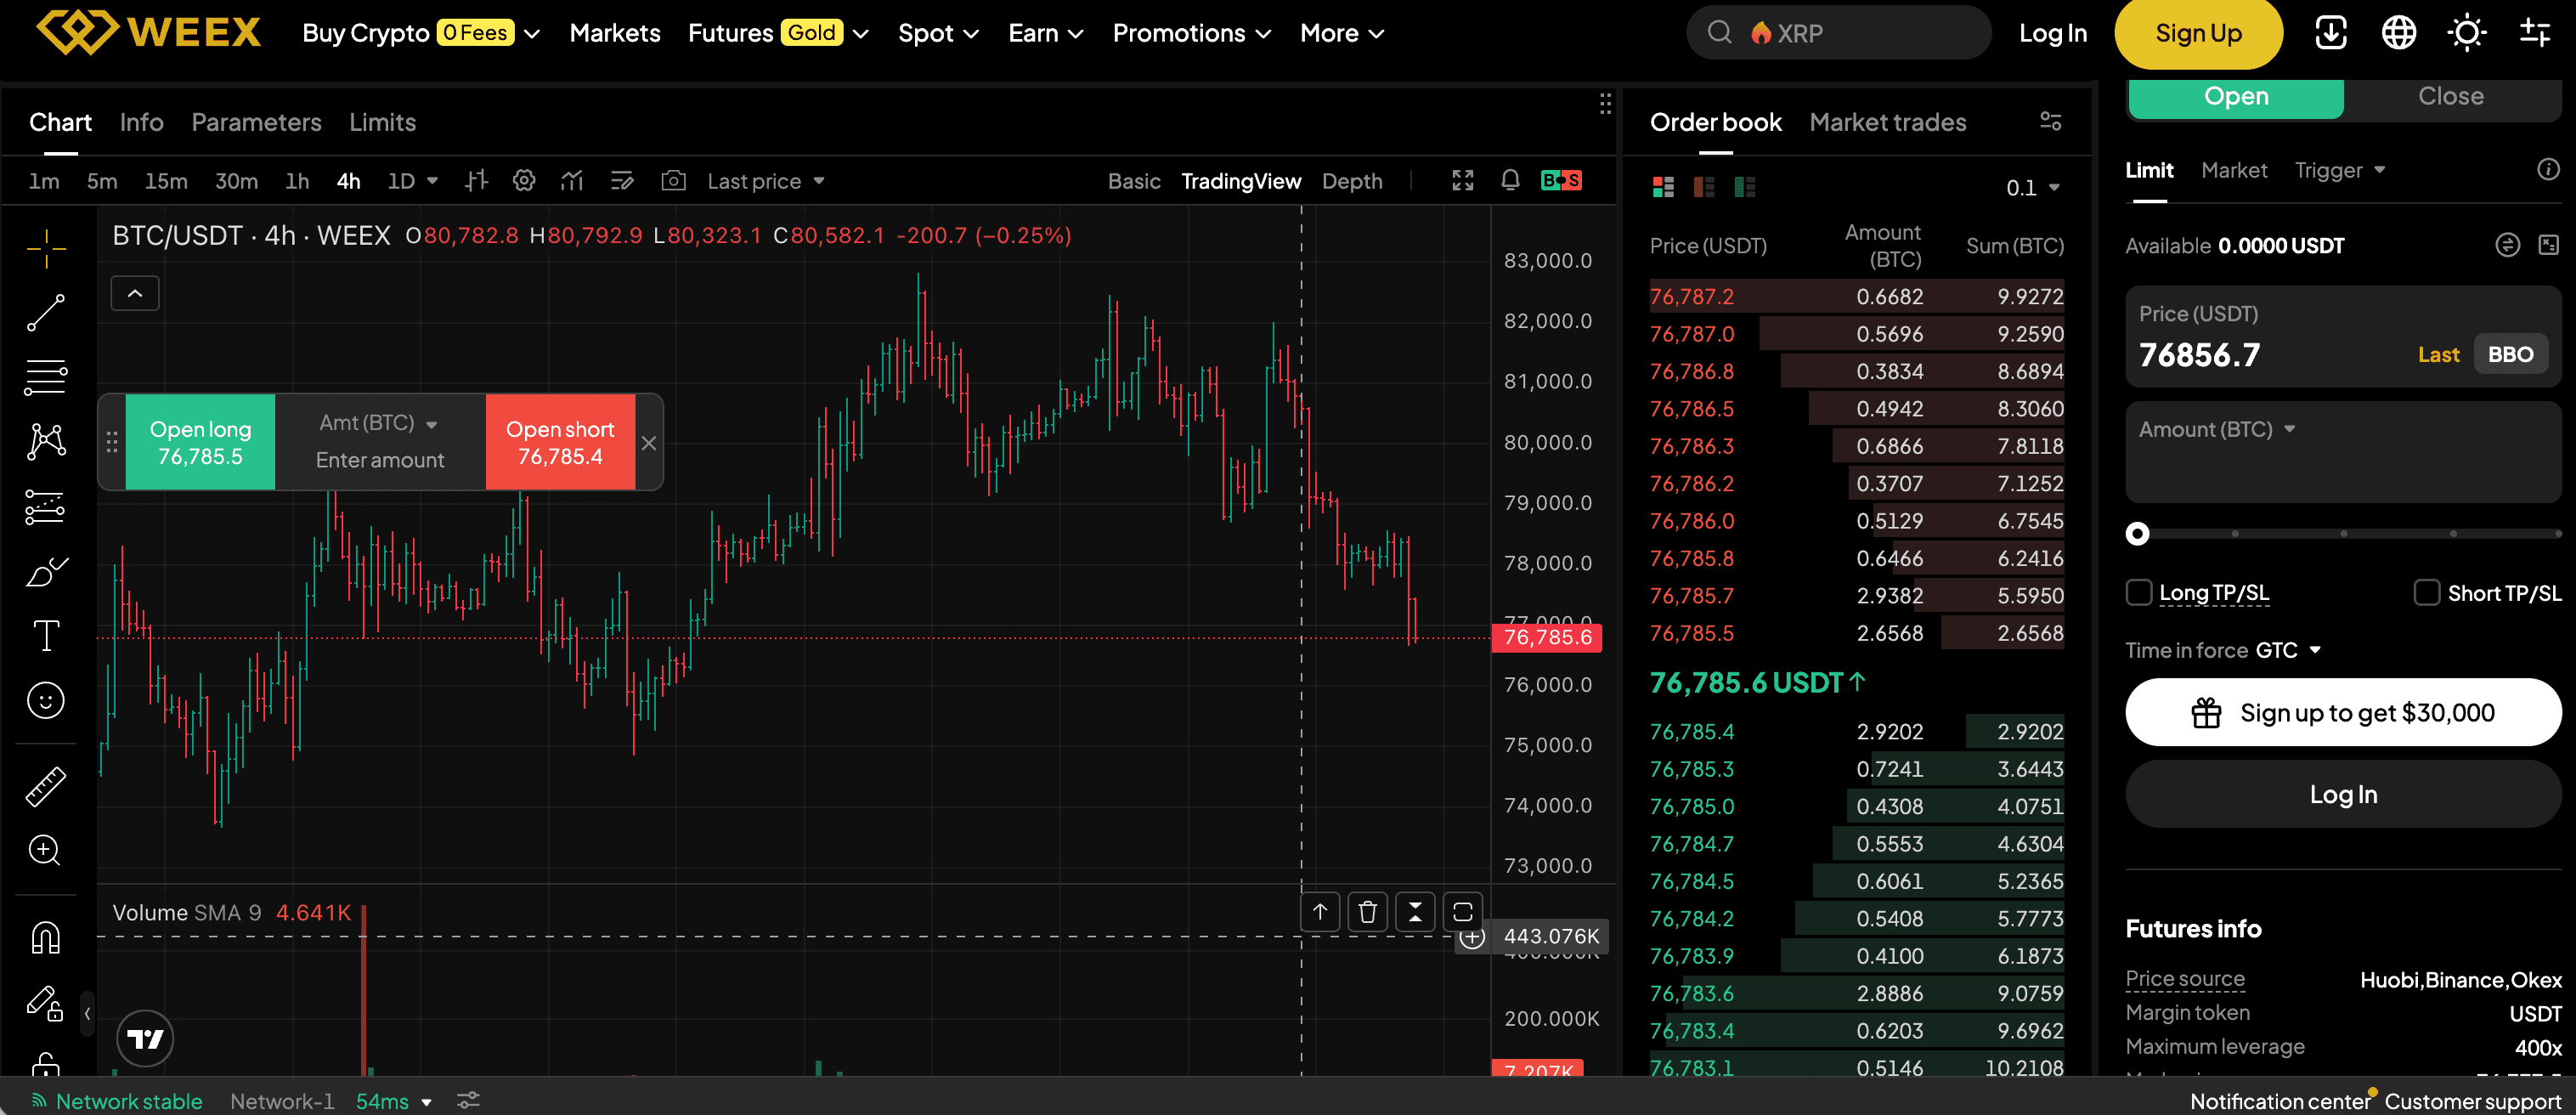This screenshot has width=2576, height=1115.
Task: Switch to light theme
Action: coord(2467,33)
